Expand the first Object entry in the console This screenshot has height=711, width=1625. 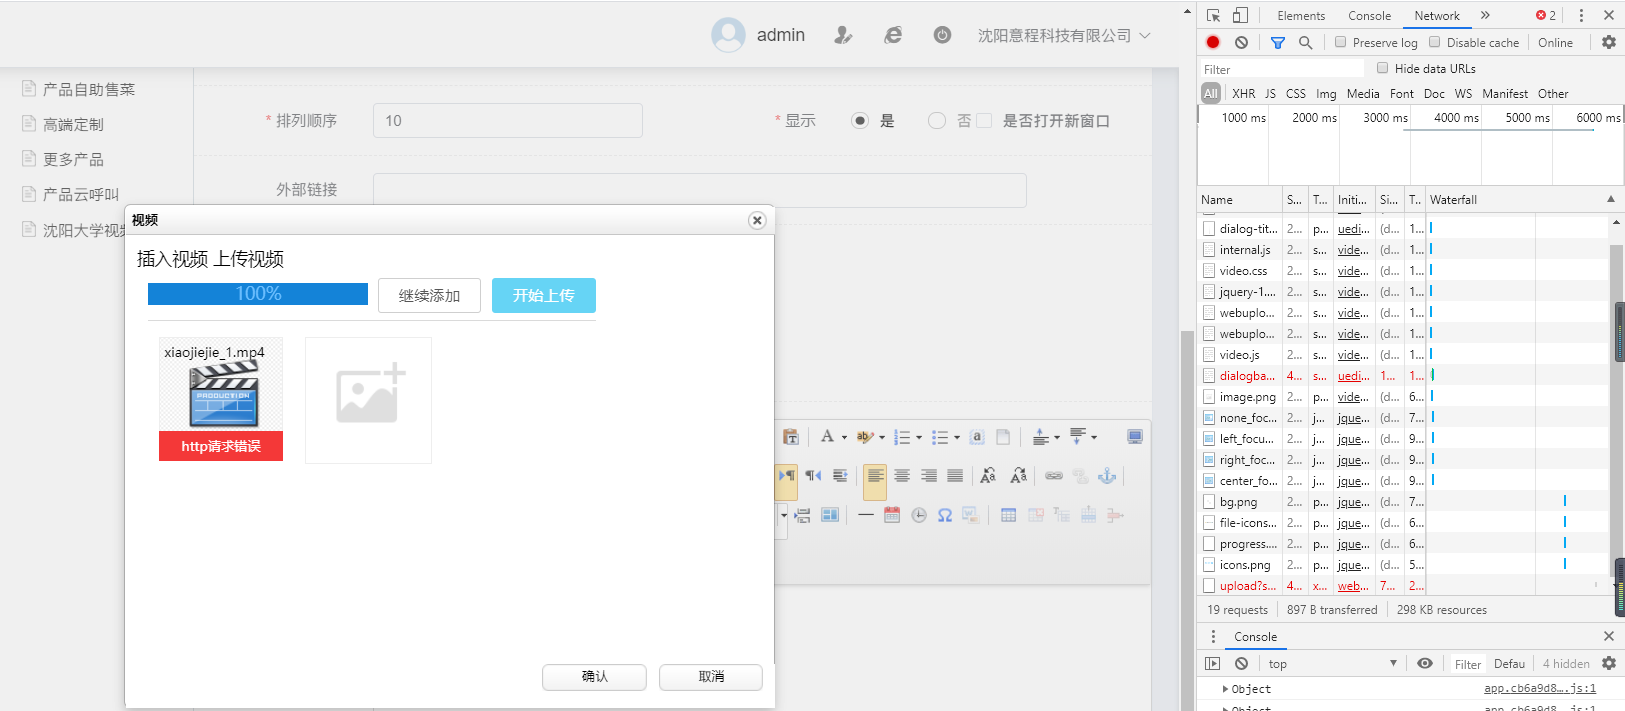(x=1226, y=689)
